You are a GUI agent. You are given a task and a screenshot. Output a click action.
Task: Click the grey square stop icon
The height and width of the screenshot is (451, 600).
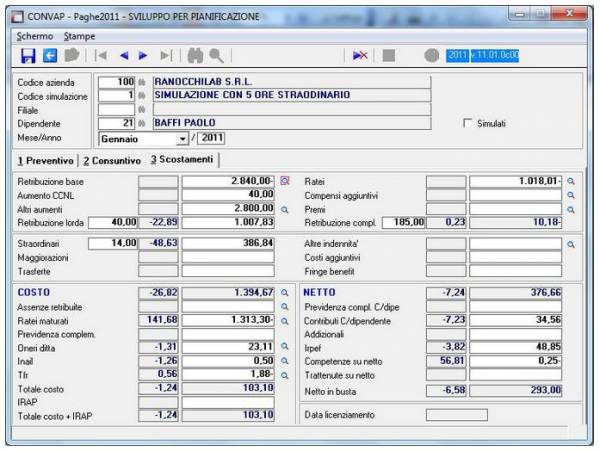[x=389, y=56]
